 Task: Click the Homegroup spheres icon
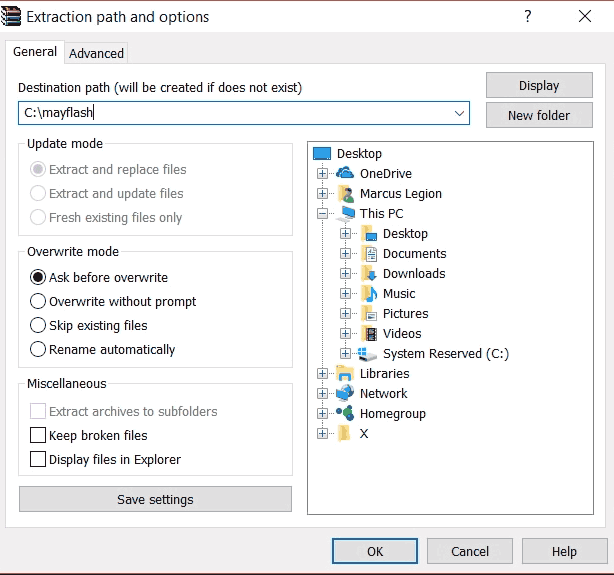click(x=345, y=413)
